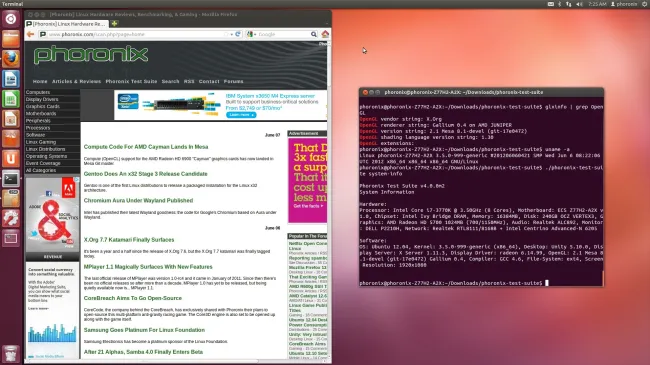Open the Chromium Aura Under Wayland Published link
650x365 pixels.
coord(138,200)
